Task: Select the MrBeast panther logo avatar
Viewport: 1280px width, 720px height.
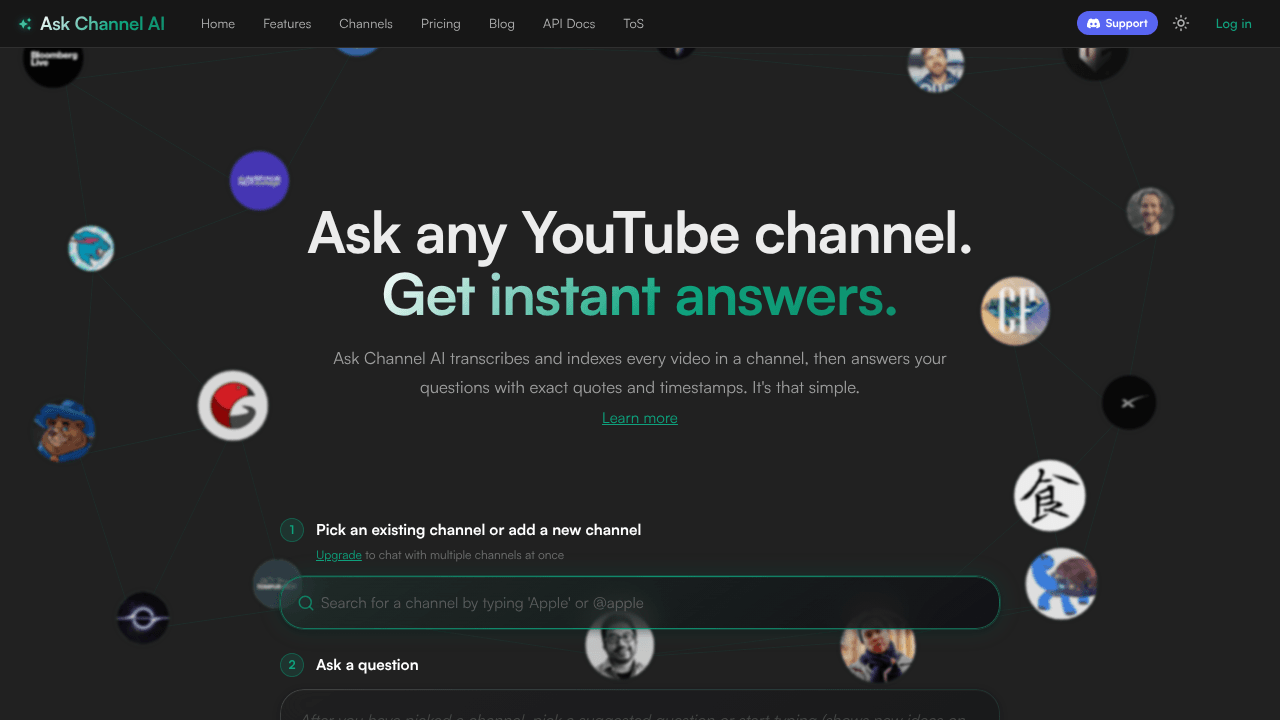Action: tap(91, 249)
